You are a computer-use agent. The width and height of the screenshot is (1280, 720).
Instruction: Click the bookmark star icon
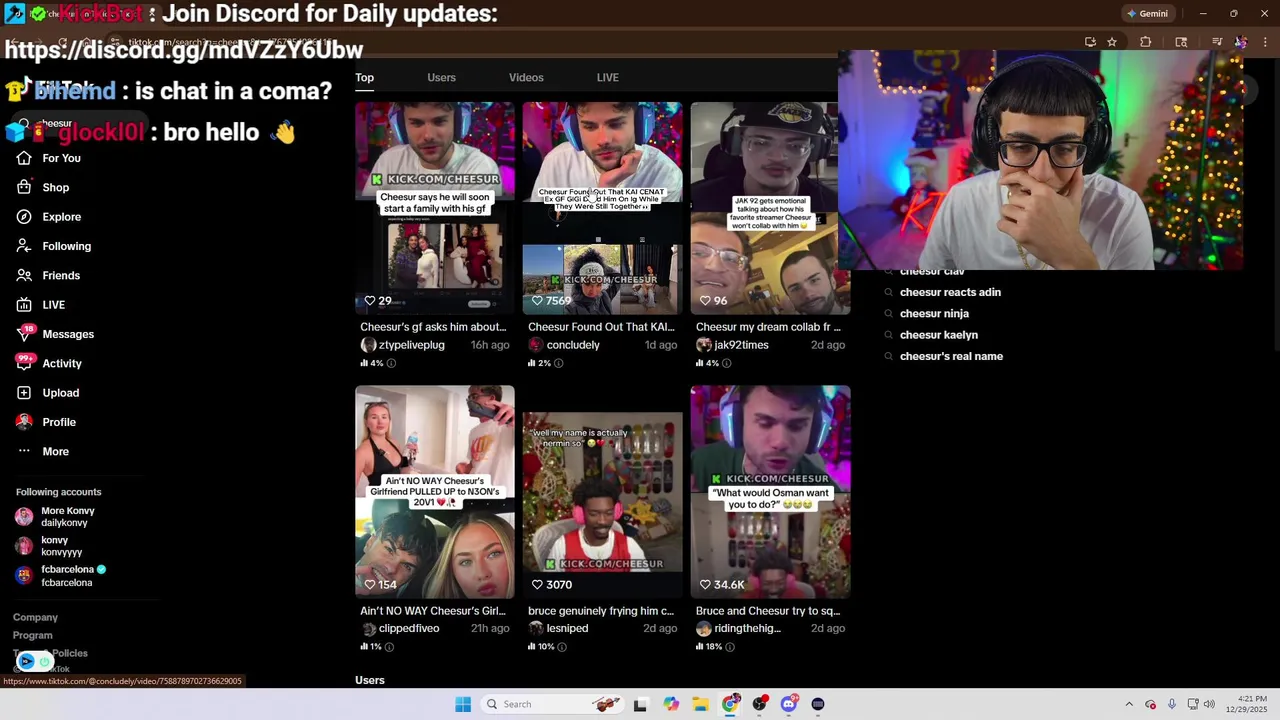1112,42
